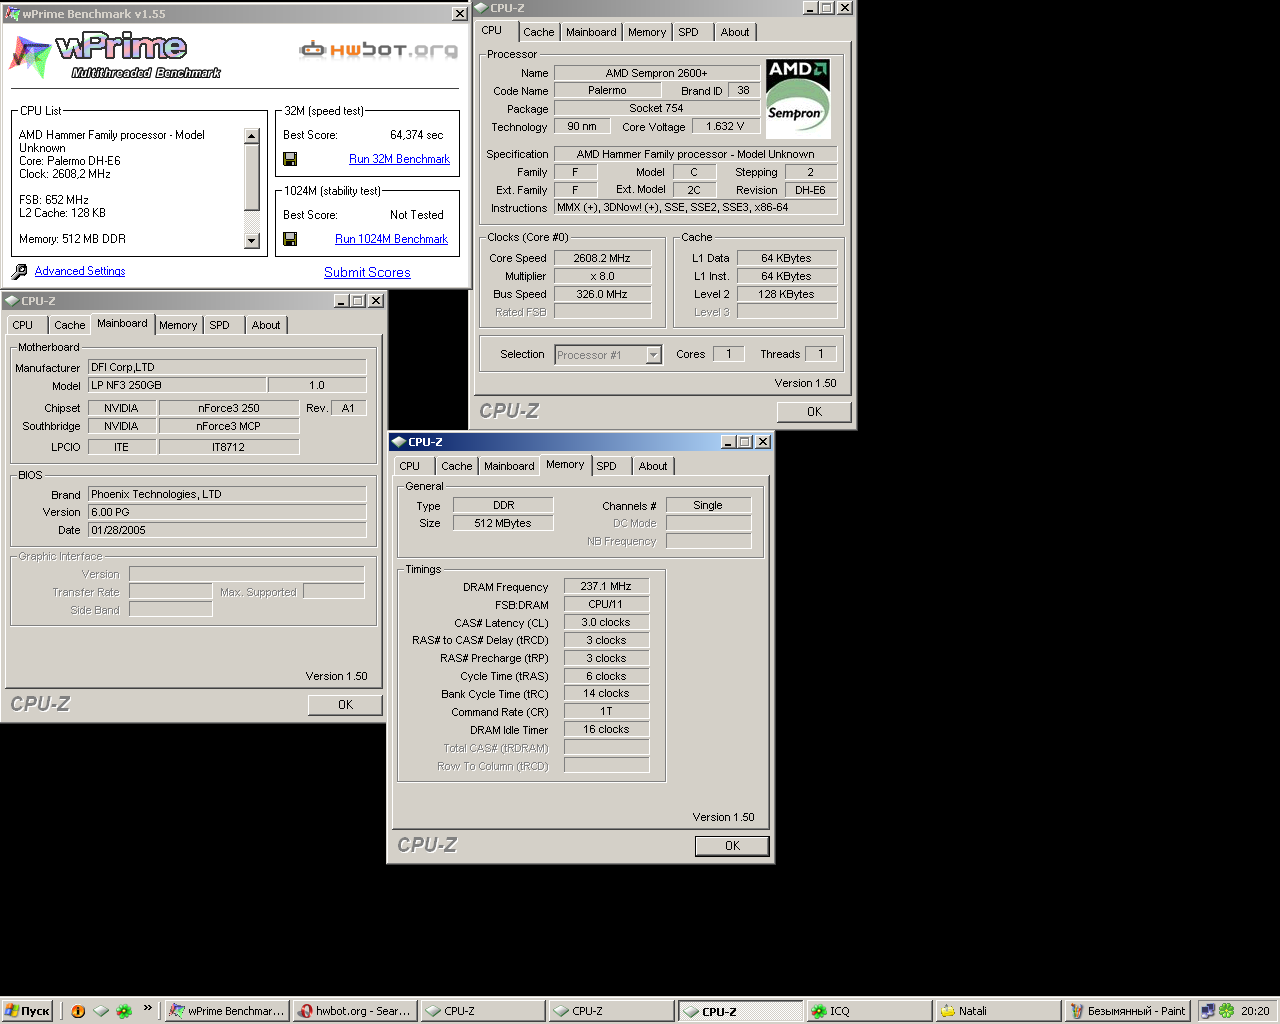Click the wPrime title bar icon
The height and width of the screenshot is (1024, 1280).
12,14
